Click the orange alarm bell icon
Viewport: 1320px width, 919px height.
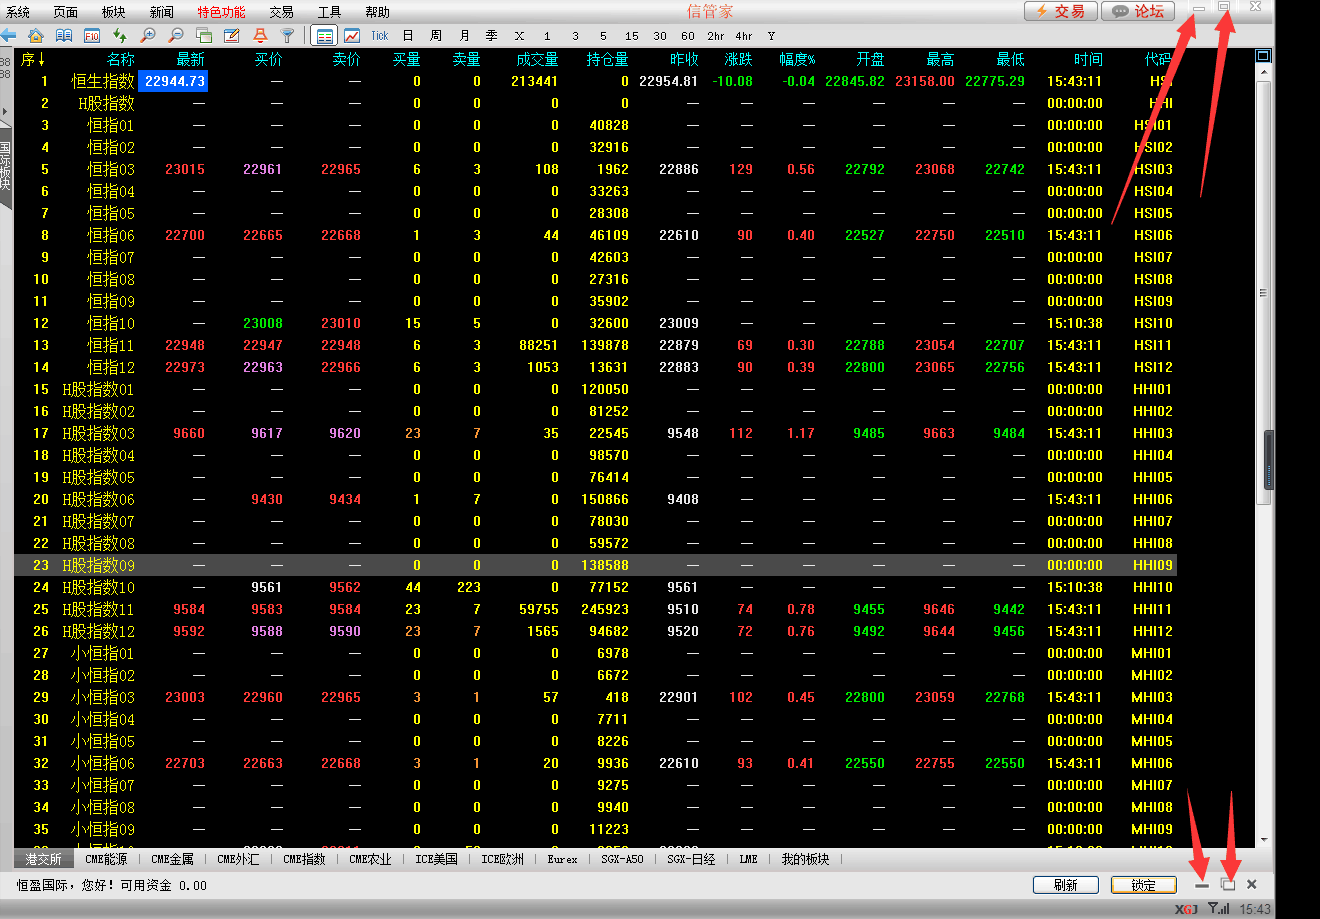tap(260, 36)
